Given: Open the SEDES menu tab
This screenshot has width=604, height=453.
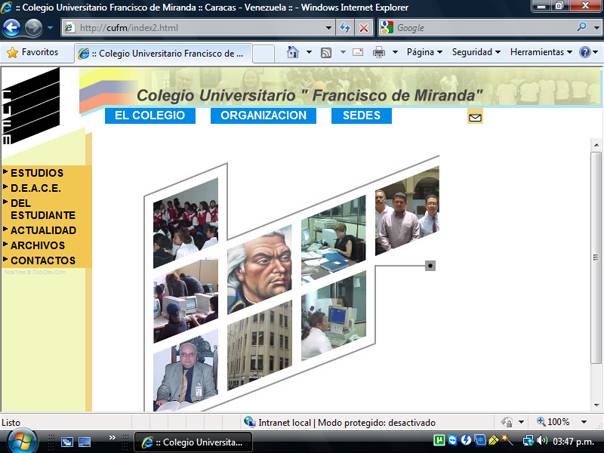Looking at the screenshot, I should click(361, 116).
